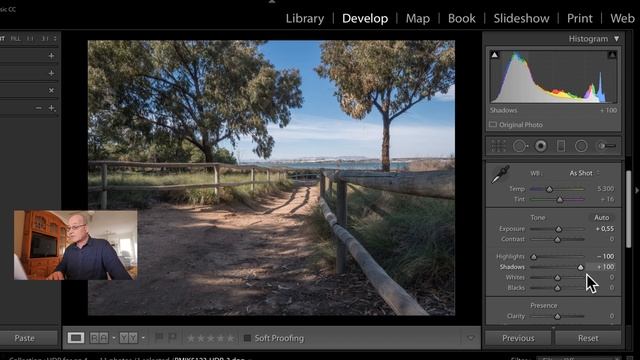The image size is (640, 360).
Task: Flag photo as picked
Action: click(x=159, y=338)
